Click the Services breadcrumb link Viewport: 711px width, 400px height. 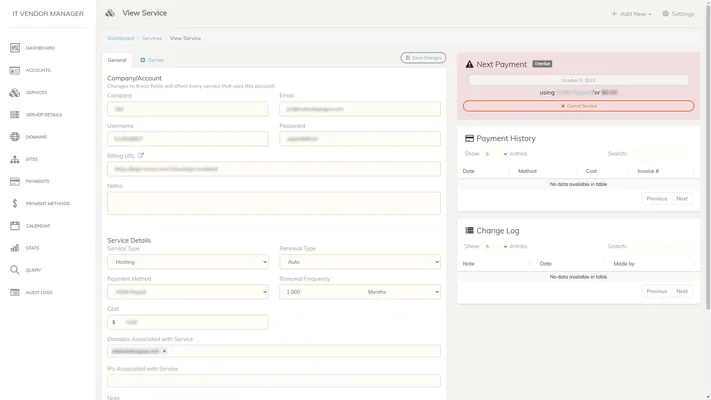tap(152, 38)
